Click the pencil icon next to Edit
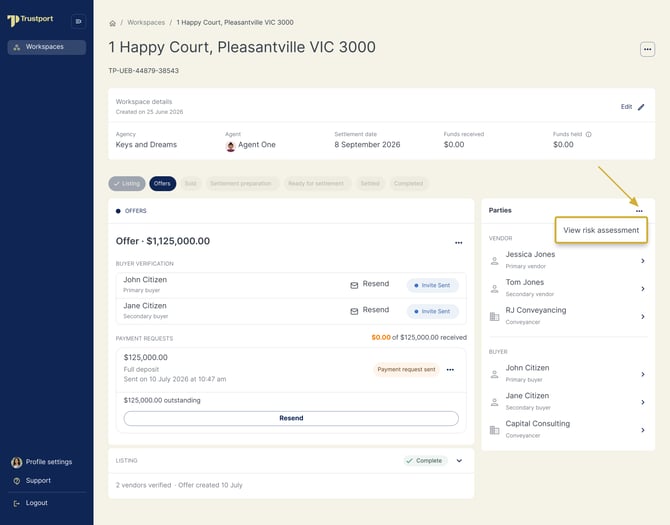The width and height of the screenshot is (670, 525). (641, 107)
